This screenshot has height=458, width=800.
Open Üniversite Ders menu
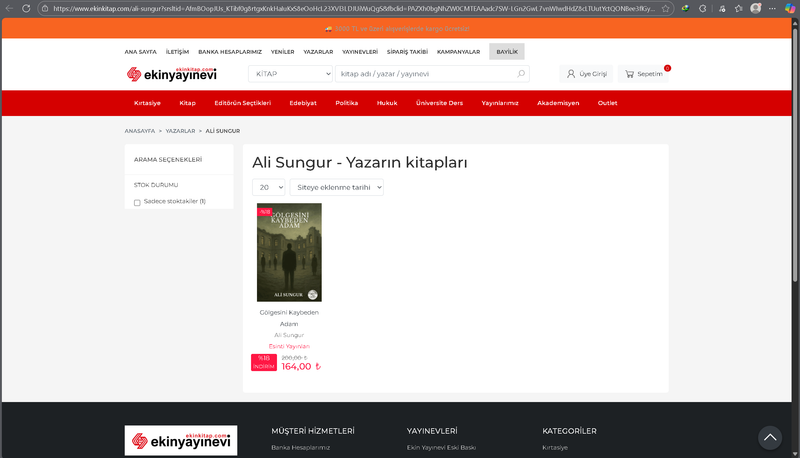(439, 103)
